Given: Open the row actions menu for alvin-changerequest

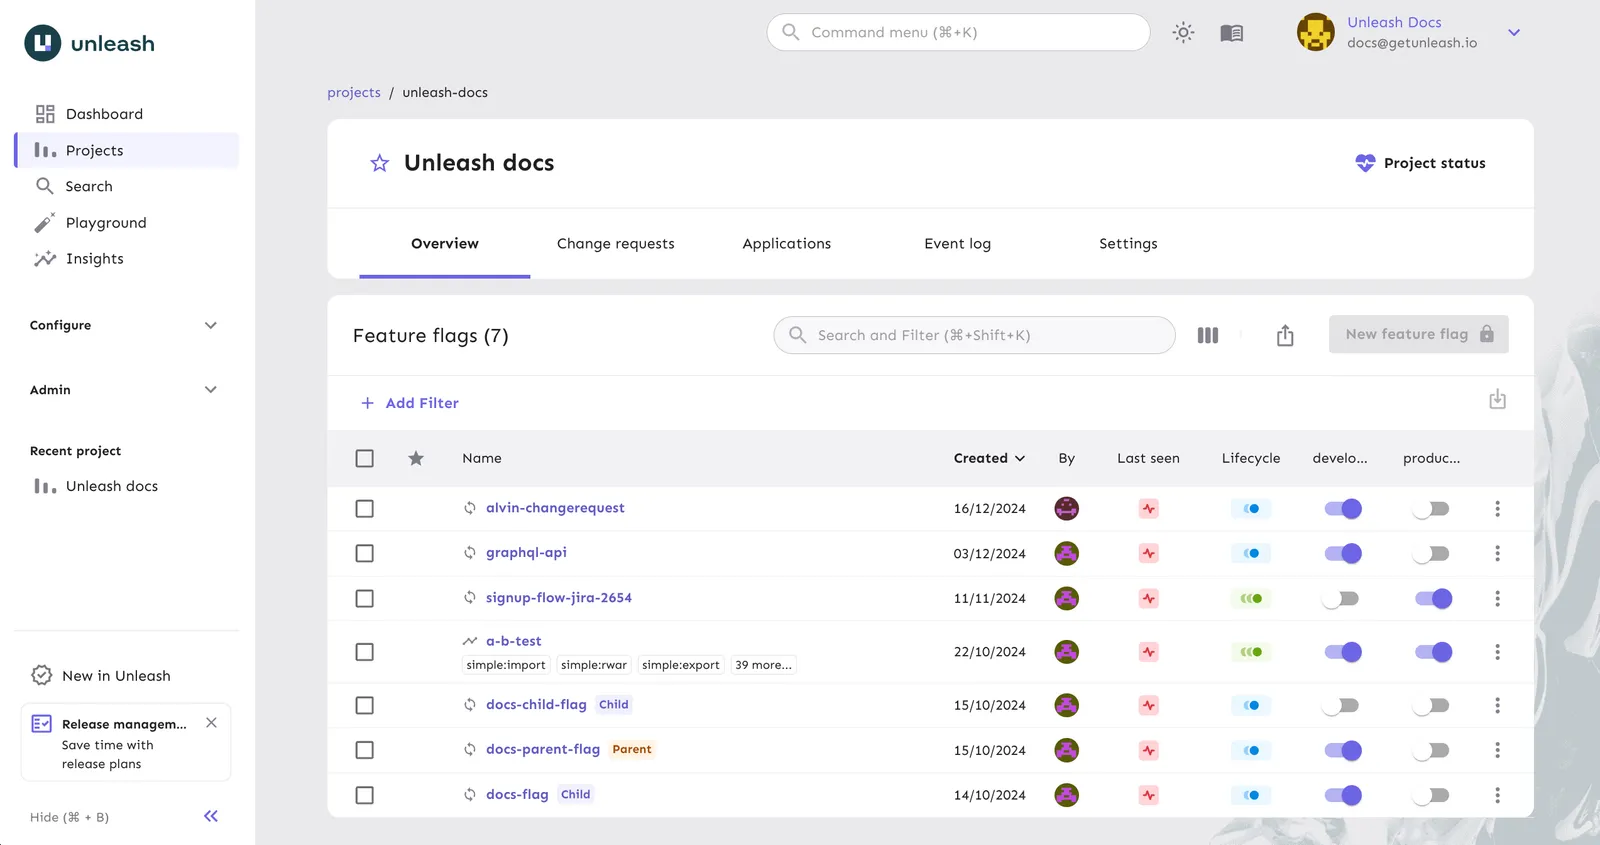Looking at the screenshot, I should (1497, 509).
